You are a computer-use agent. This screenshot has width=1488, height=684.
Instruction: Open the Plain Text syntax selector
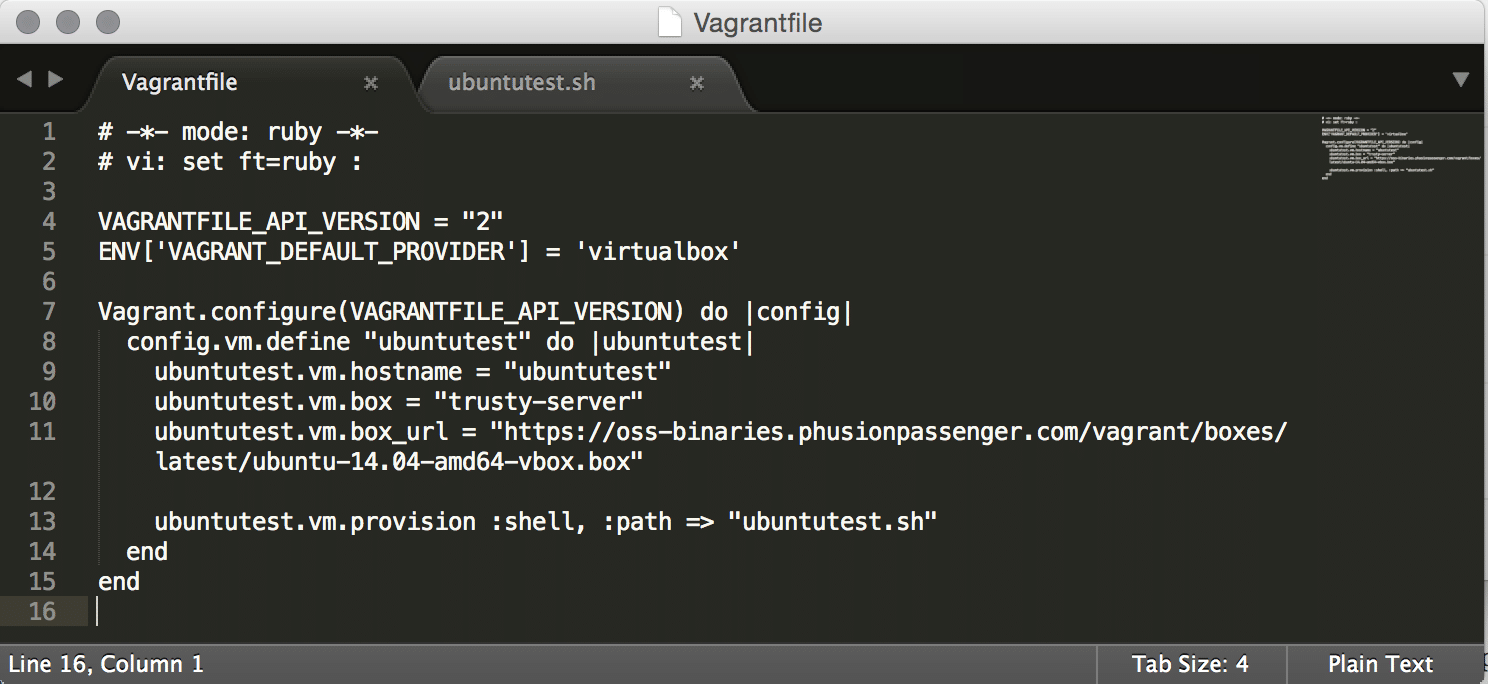pyautogui.click(x=1380, y=664)
